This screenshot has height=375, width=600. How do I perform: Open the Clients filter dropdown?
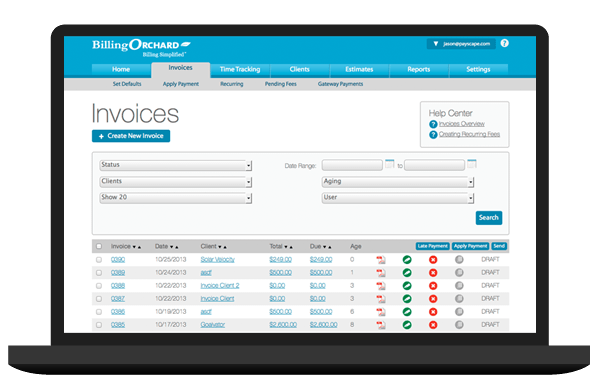[x=176, y=182]
